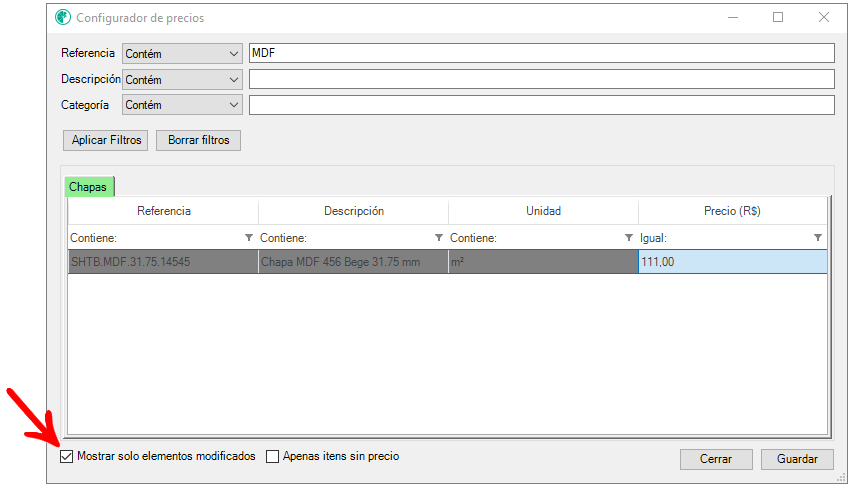This screenshot has width=852, height=491.
Task: Click the filter icon in Descripción column
Action: pyautogui.click(x=439, y=238)
